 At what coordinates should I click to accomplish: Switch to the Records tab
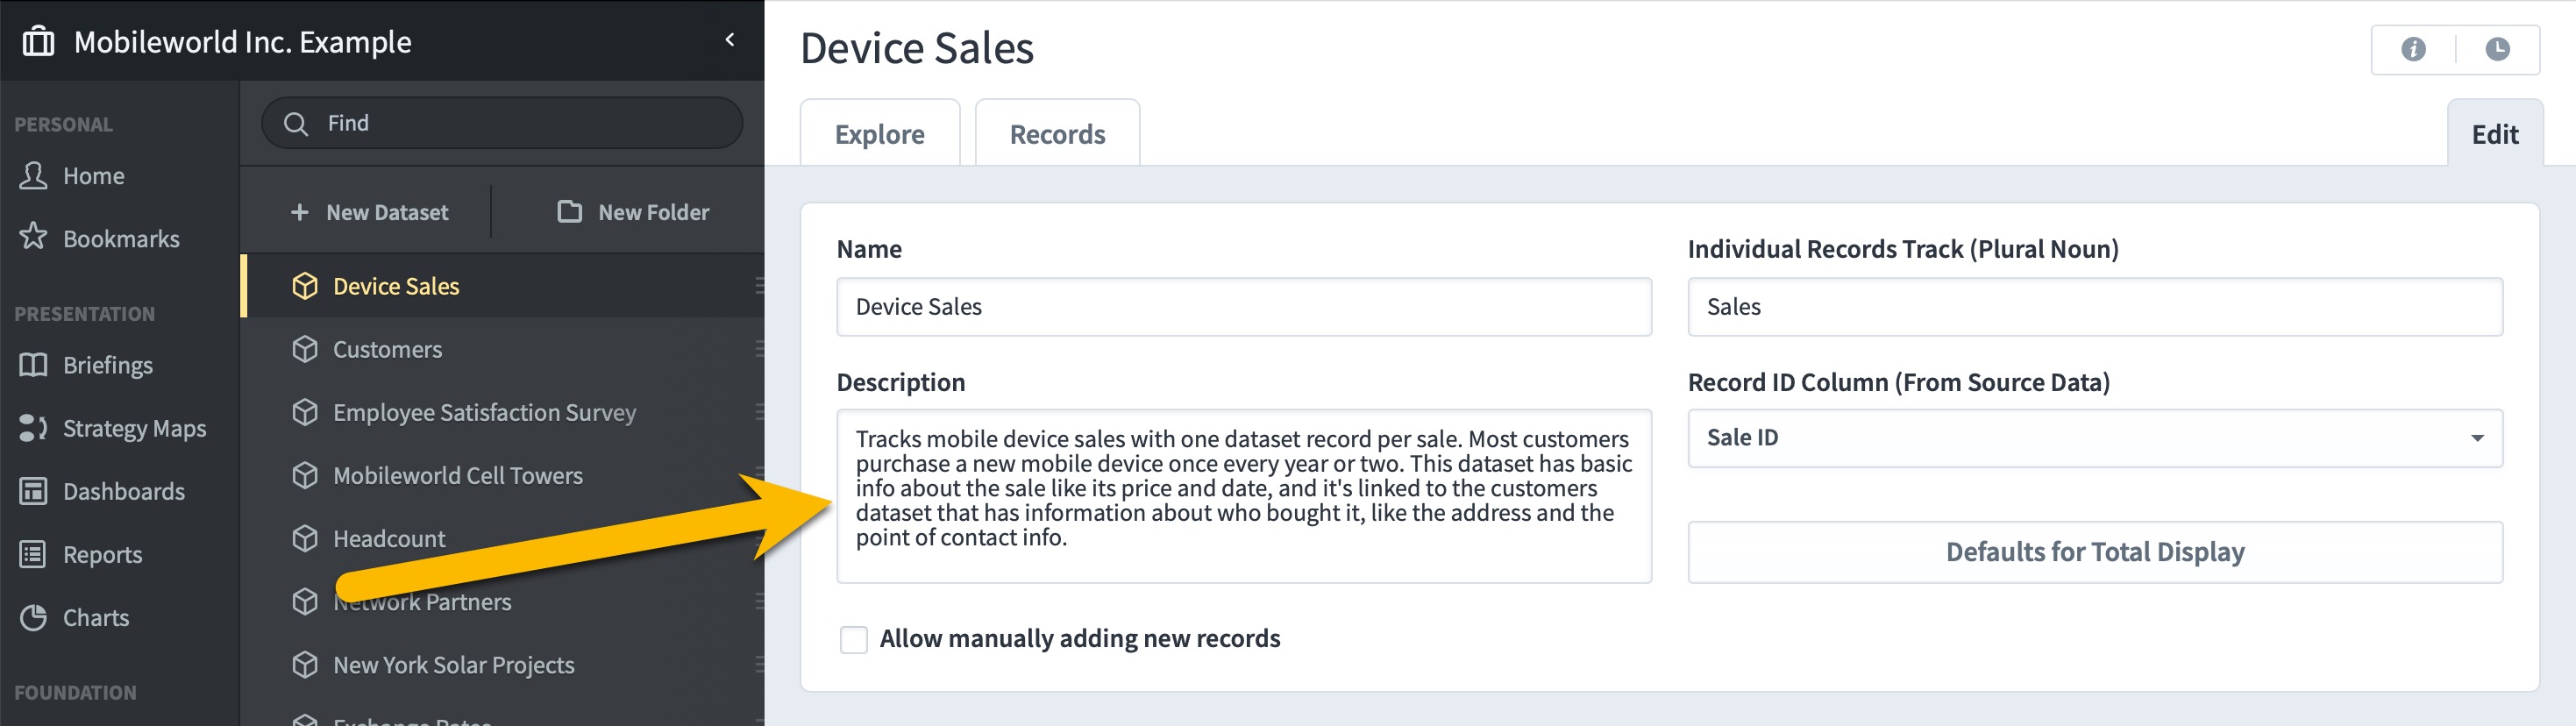[x=1057, y=134]
